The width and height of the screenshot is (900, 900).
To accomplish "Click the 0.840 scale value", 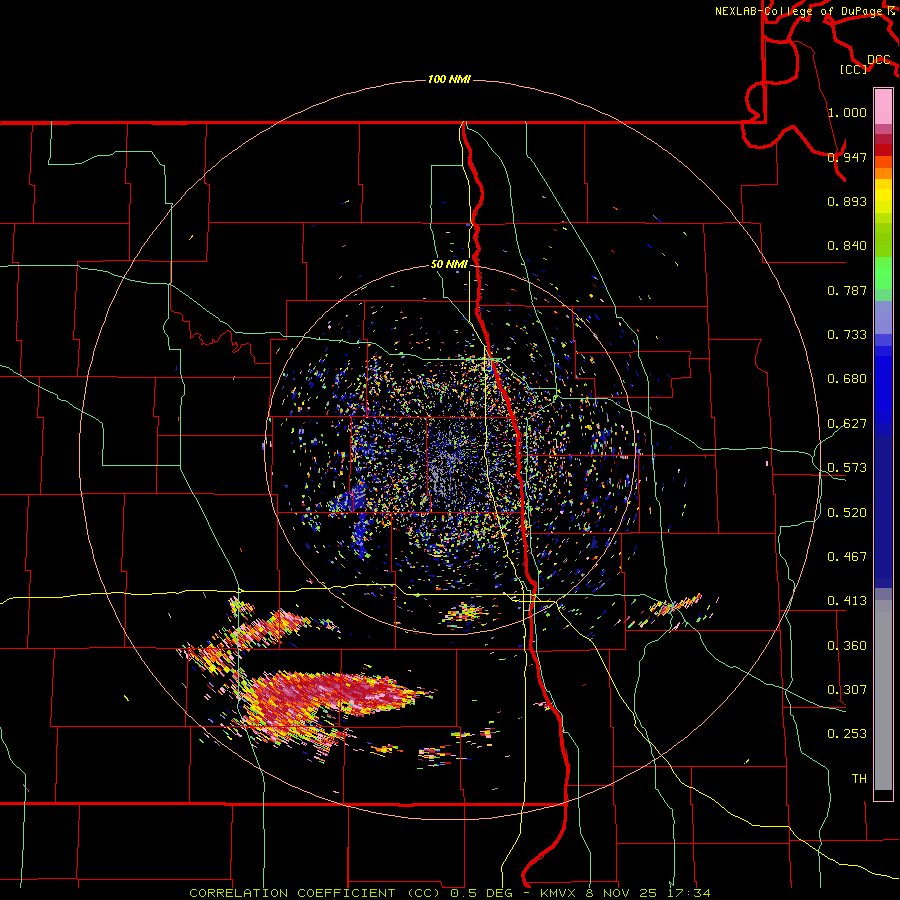I will tap(847, 246).
